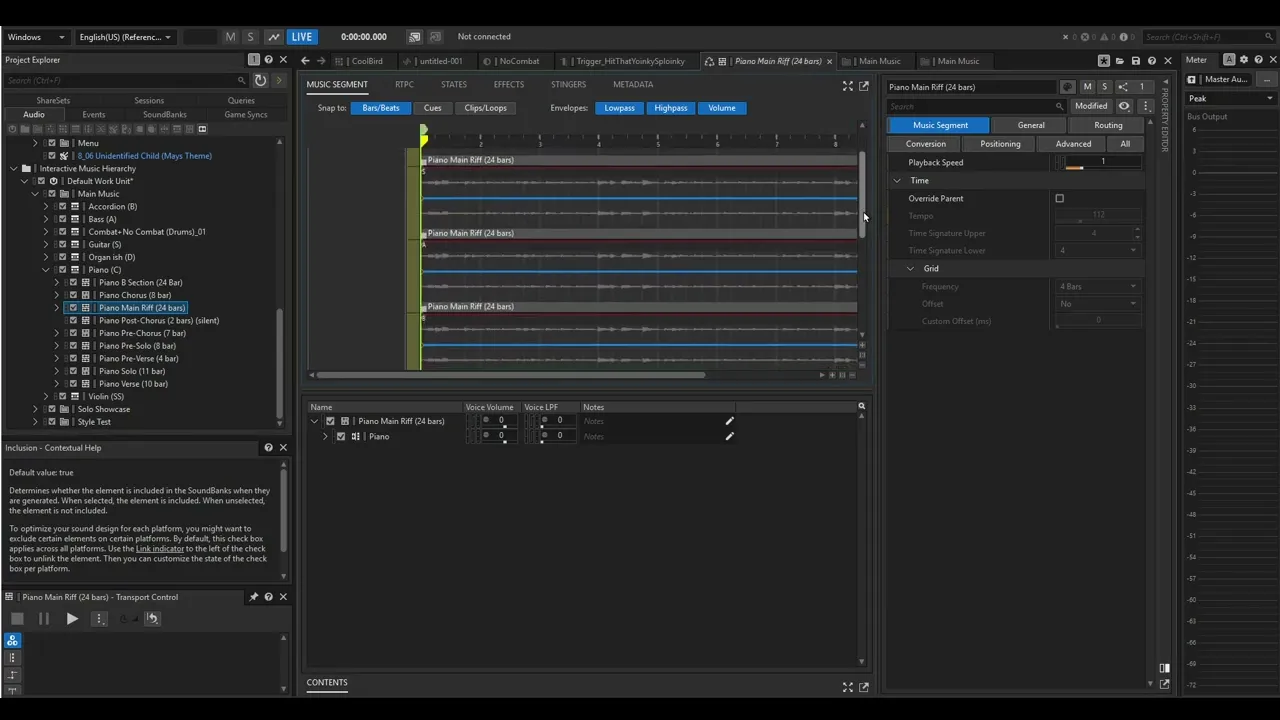1280x720 pixels.
Task: Save the project with the disk icon
Action: click(x=1135, y=61)
